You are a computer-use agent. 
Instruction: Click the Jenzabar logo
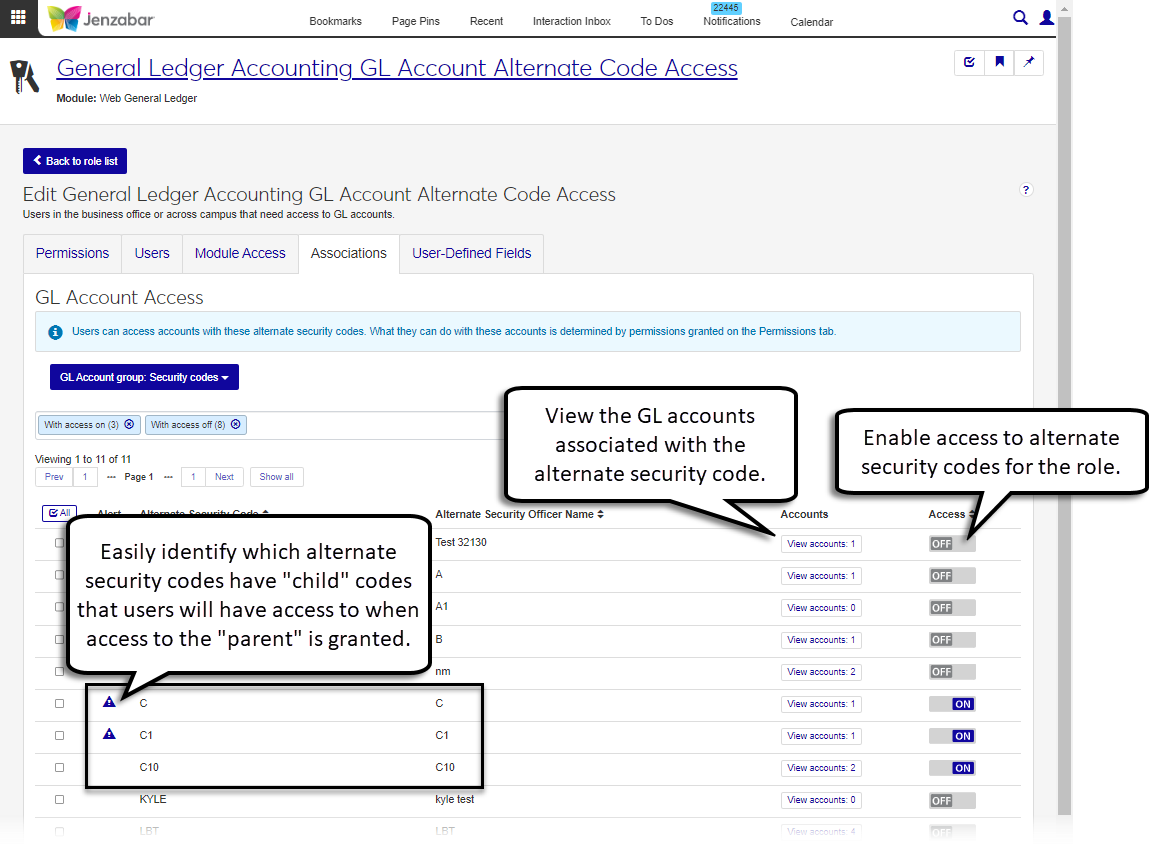pyautogui.click(x=101, y=18)
